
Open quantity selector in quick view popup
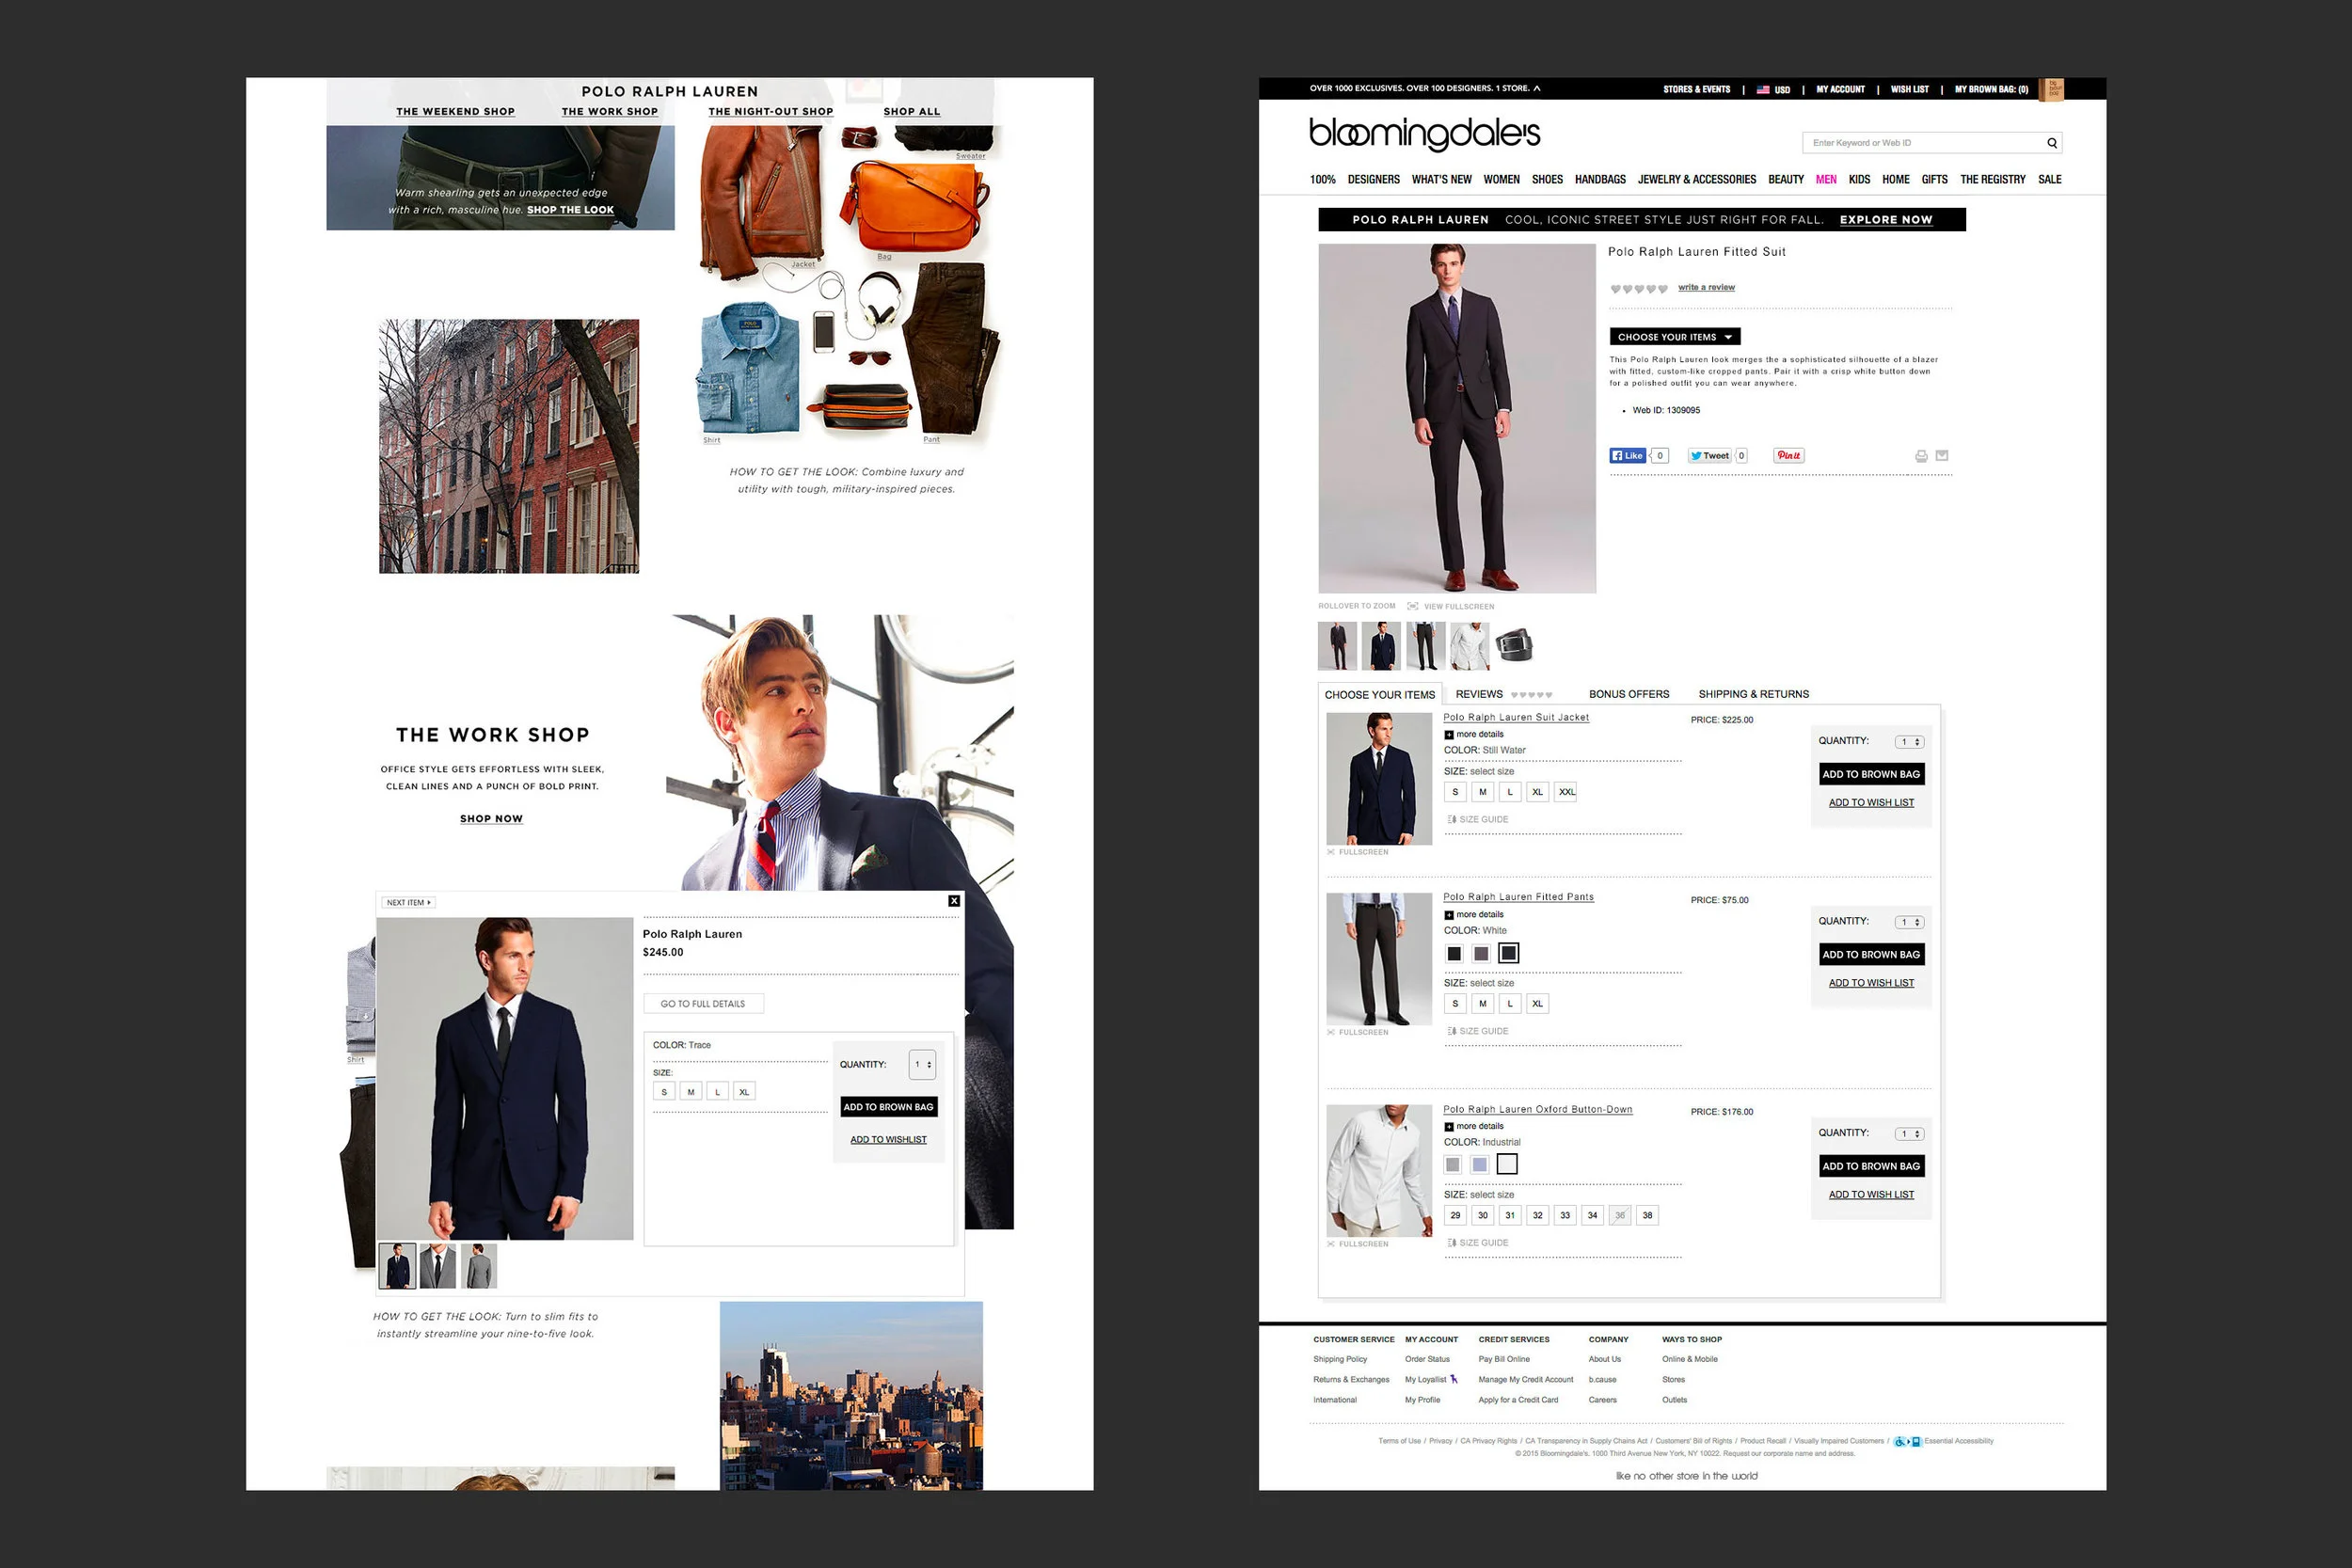922,1064
